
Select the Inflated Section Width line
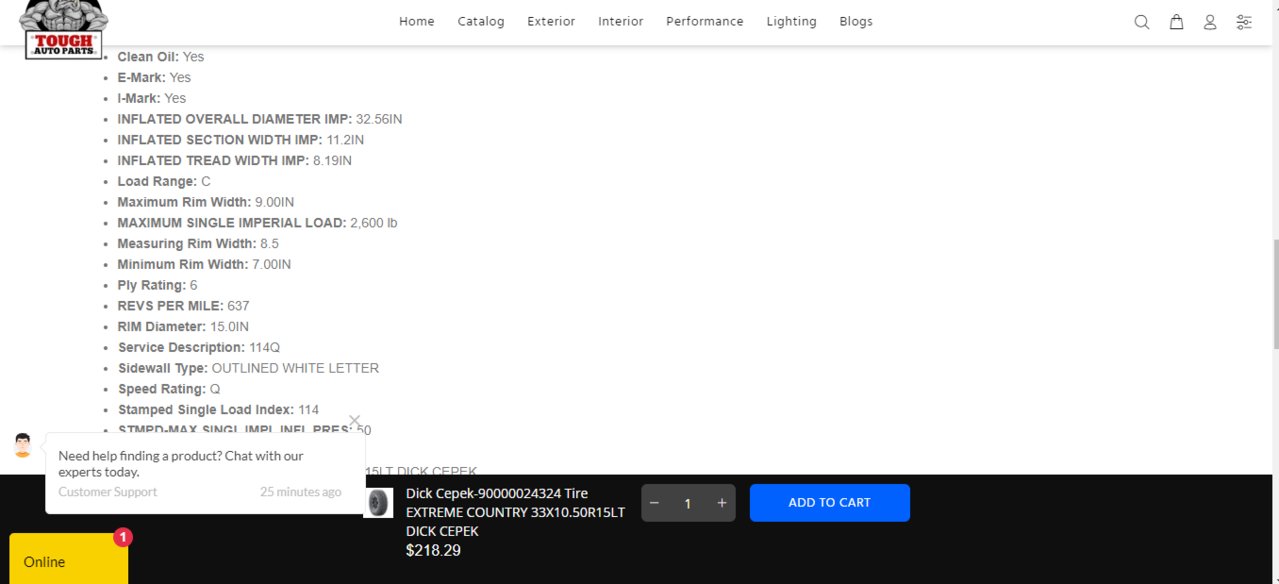(241, 140)
